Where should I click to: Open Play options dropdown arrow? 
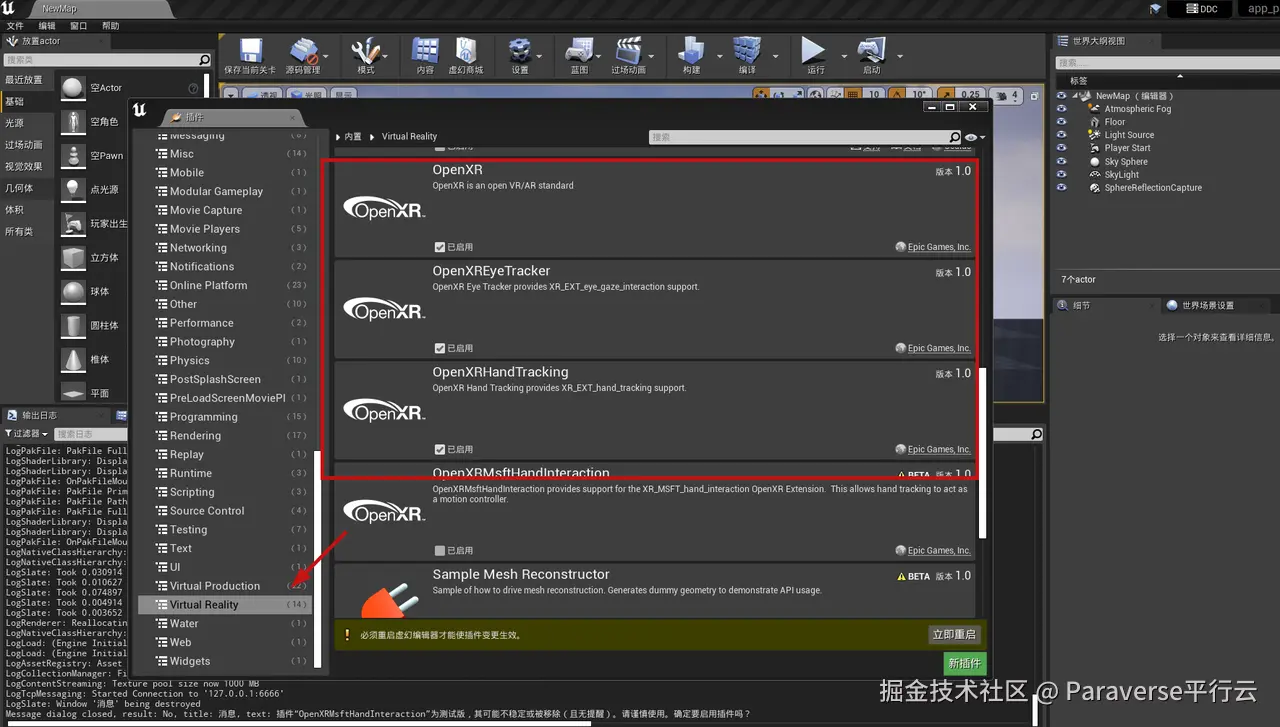pyautogui.click(x=843, y=56)
